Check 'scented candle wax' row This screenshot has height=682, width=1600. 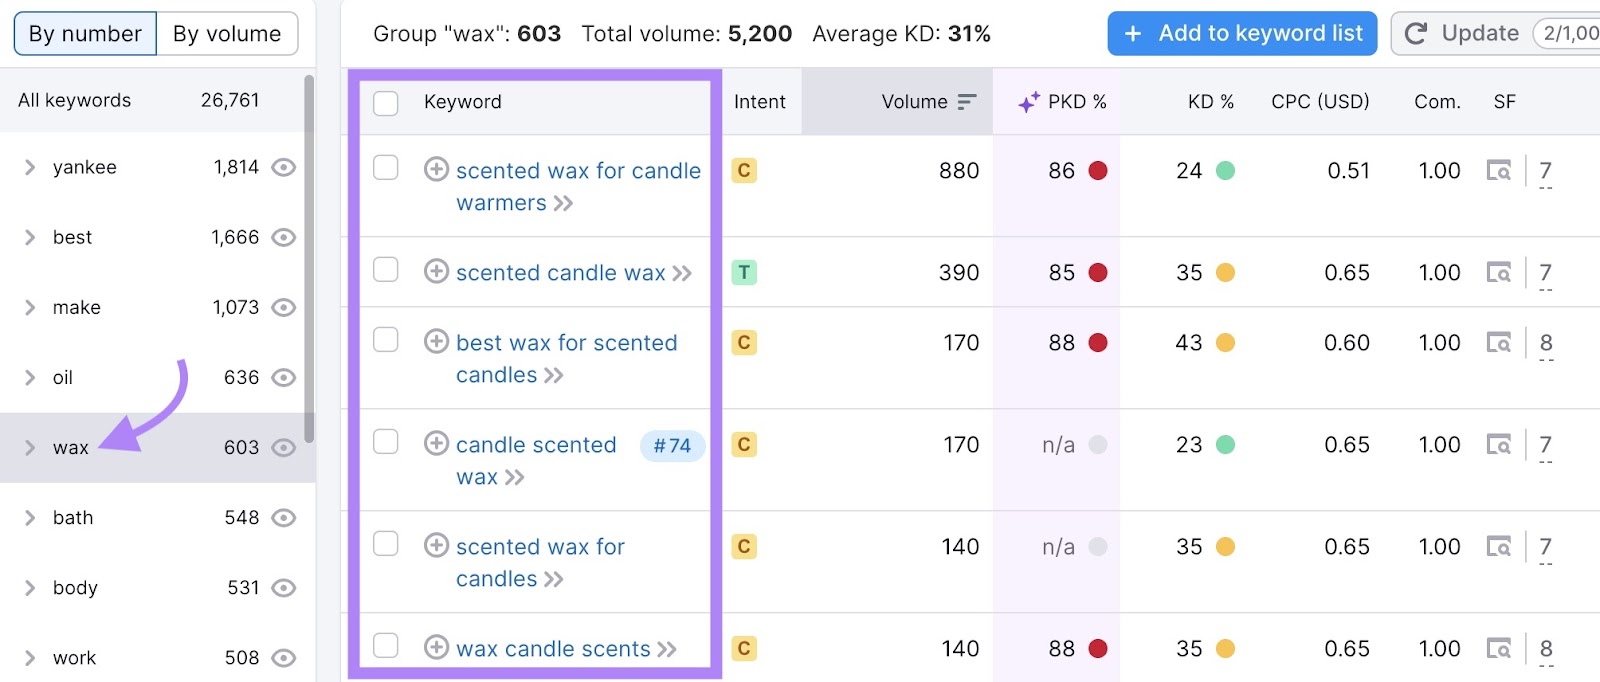coord(386,269)
